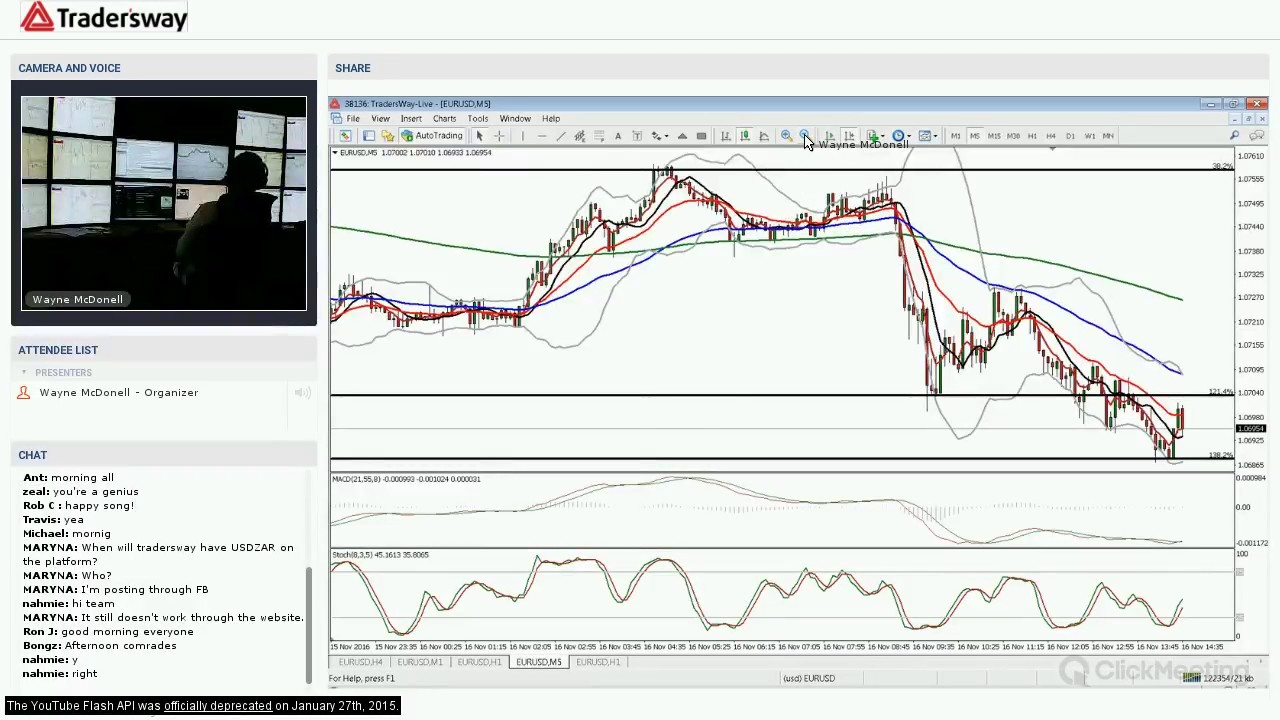Click chat message 'zeal: you're a genius'
This screenshot has width=1280, height=720.
pyautogui.click(x=81, y=492)
